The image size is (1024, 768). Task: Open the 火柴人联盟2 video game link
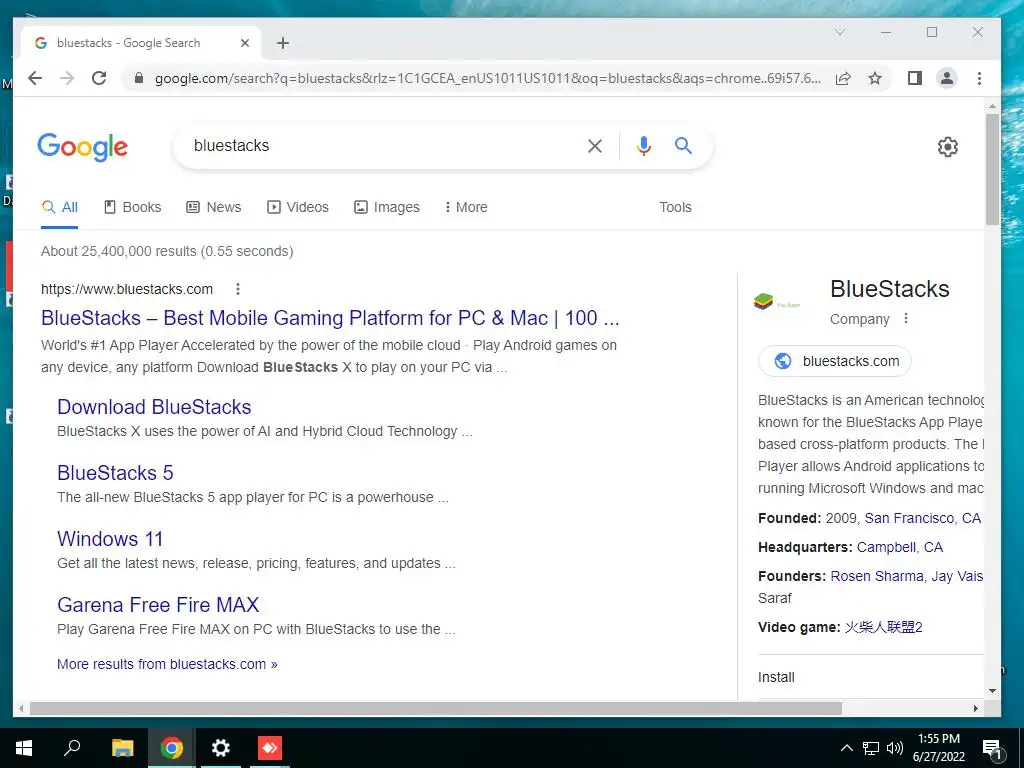[883, 628]
